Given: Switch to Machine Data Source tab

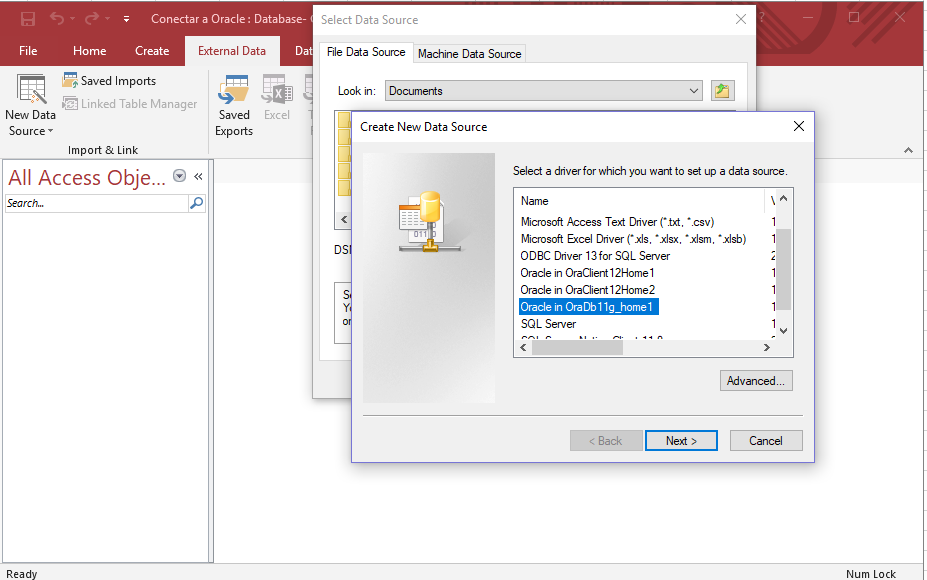Looking at the screenshot, I should click(469, 54).
